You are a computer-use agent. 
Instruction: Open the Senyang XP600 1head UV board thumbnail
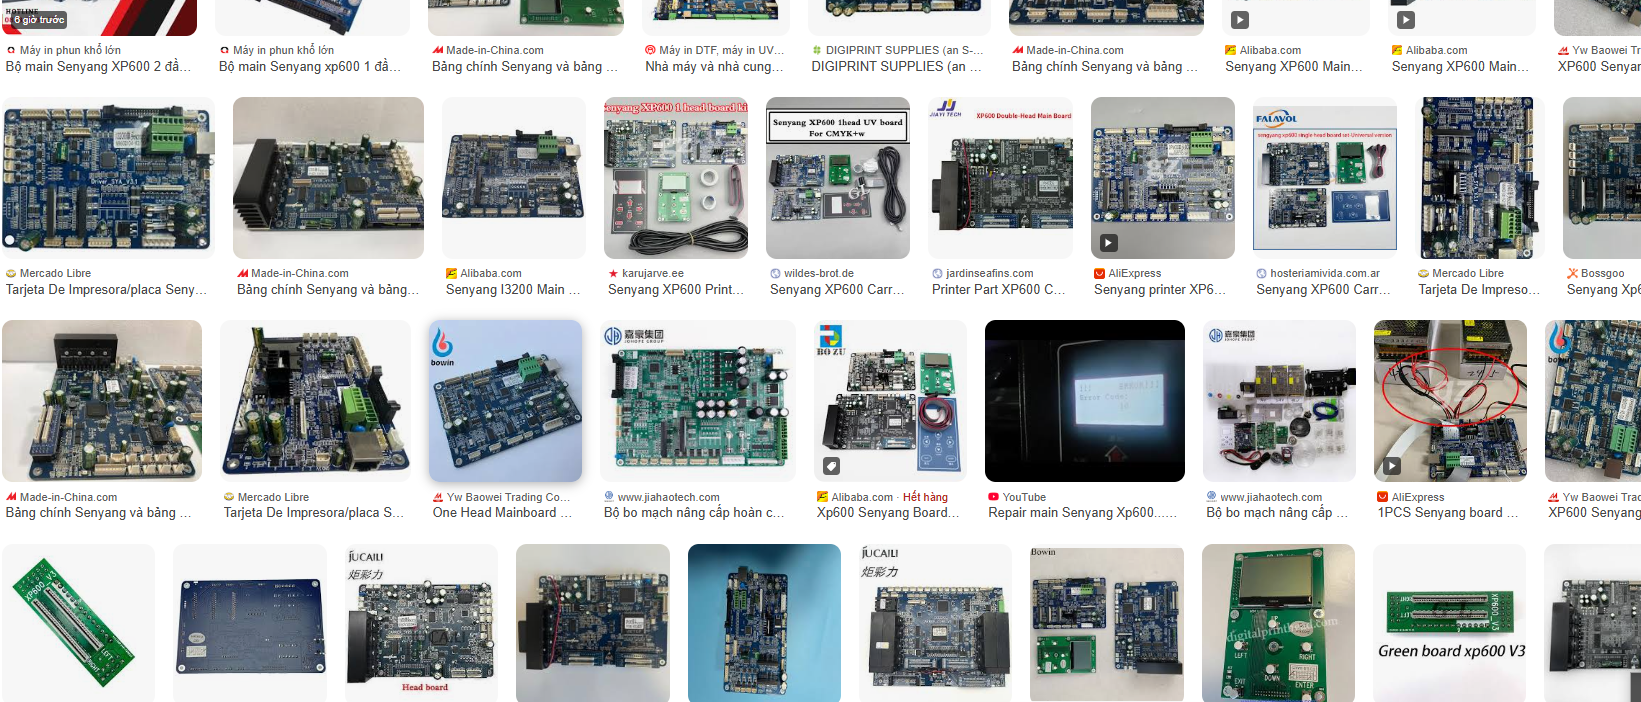coord(837,178)
